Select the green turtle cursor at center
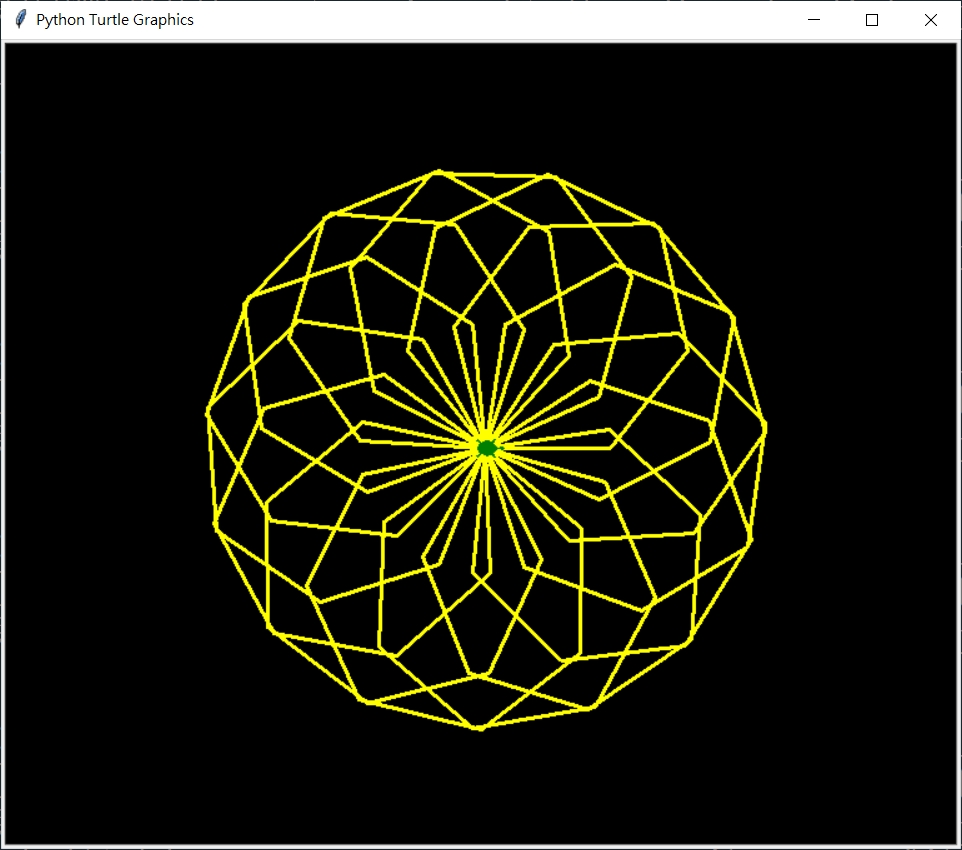The image size is (962, 850). tap(484, 447)
